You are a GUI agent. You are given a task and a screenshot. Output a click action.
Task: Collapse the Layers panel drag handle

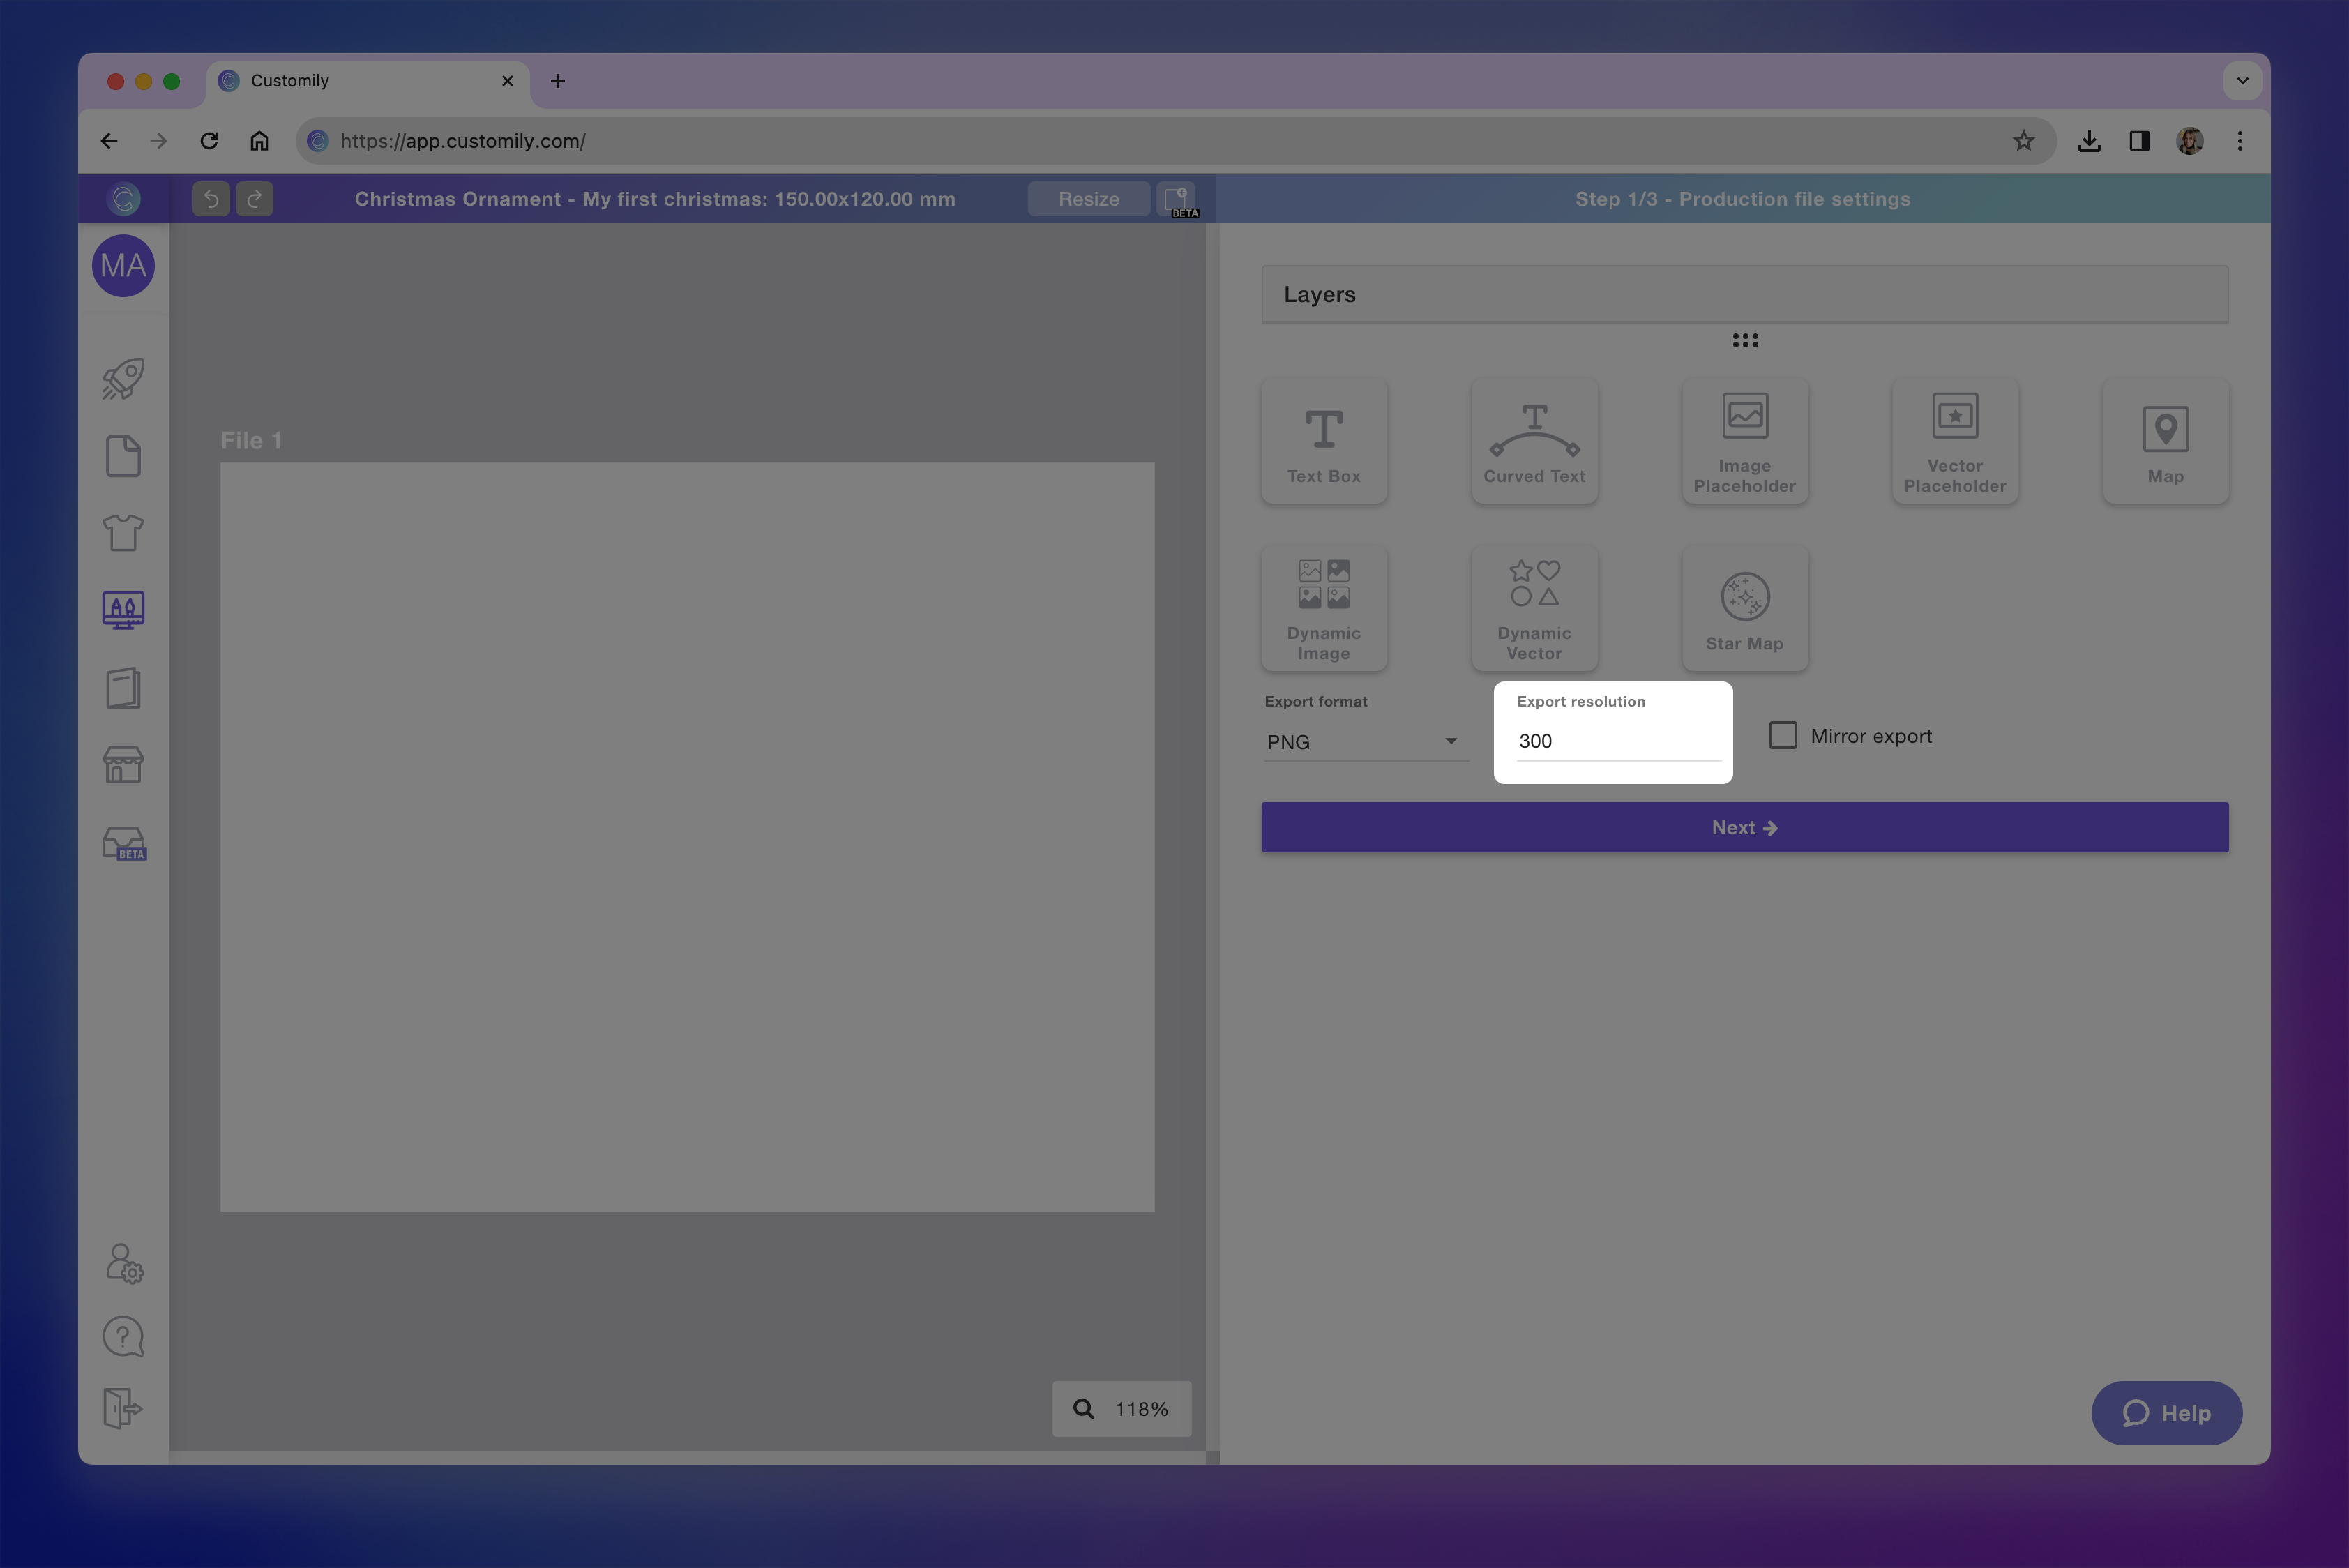pos(1745,341)
